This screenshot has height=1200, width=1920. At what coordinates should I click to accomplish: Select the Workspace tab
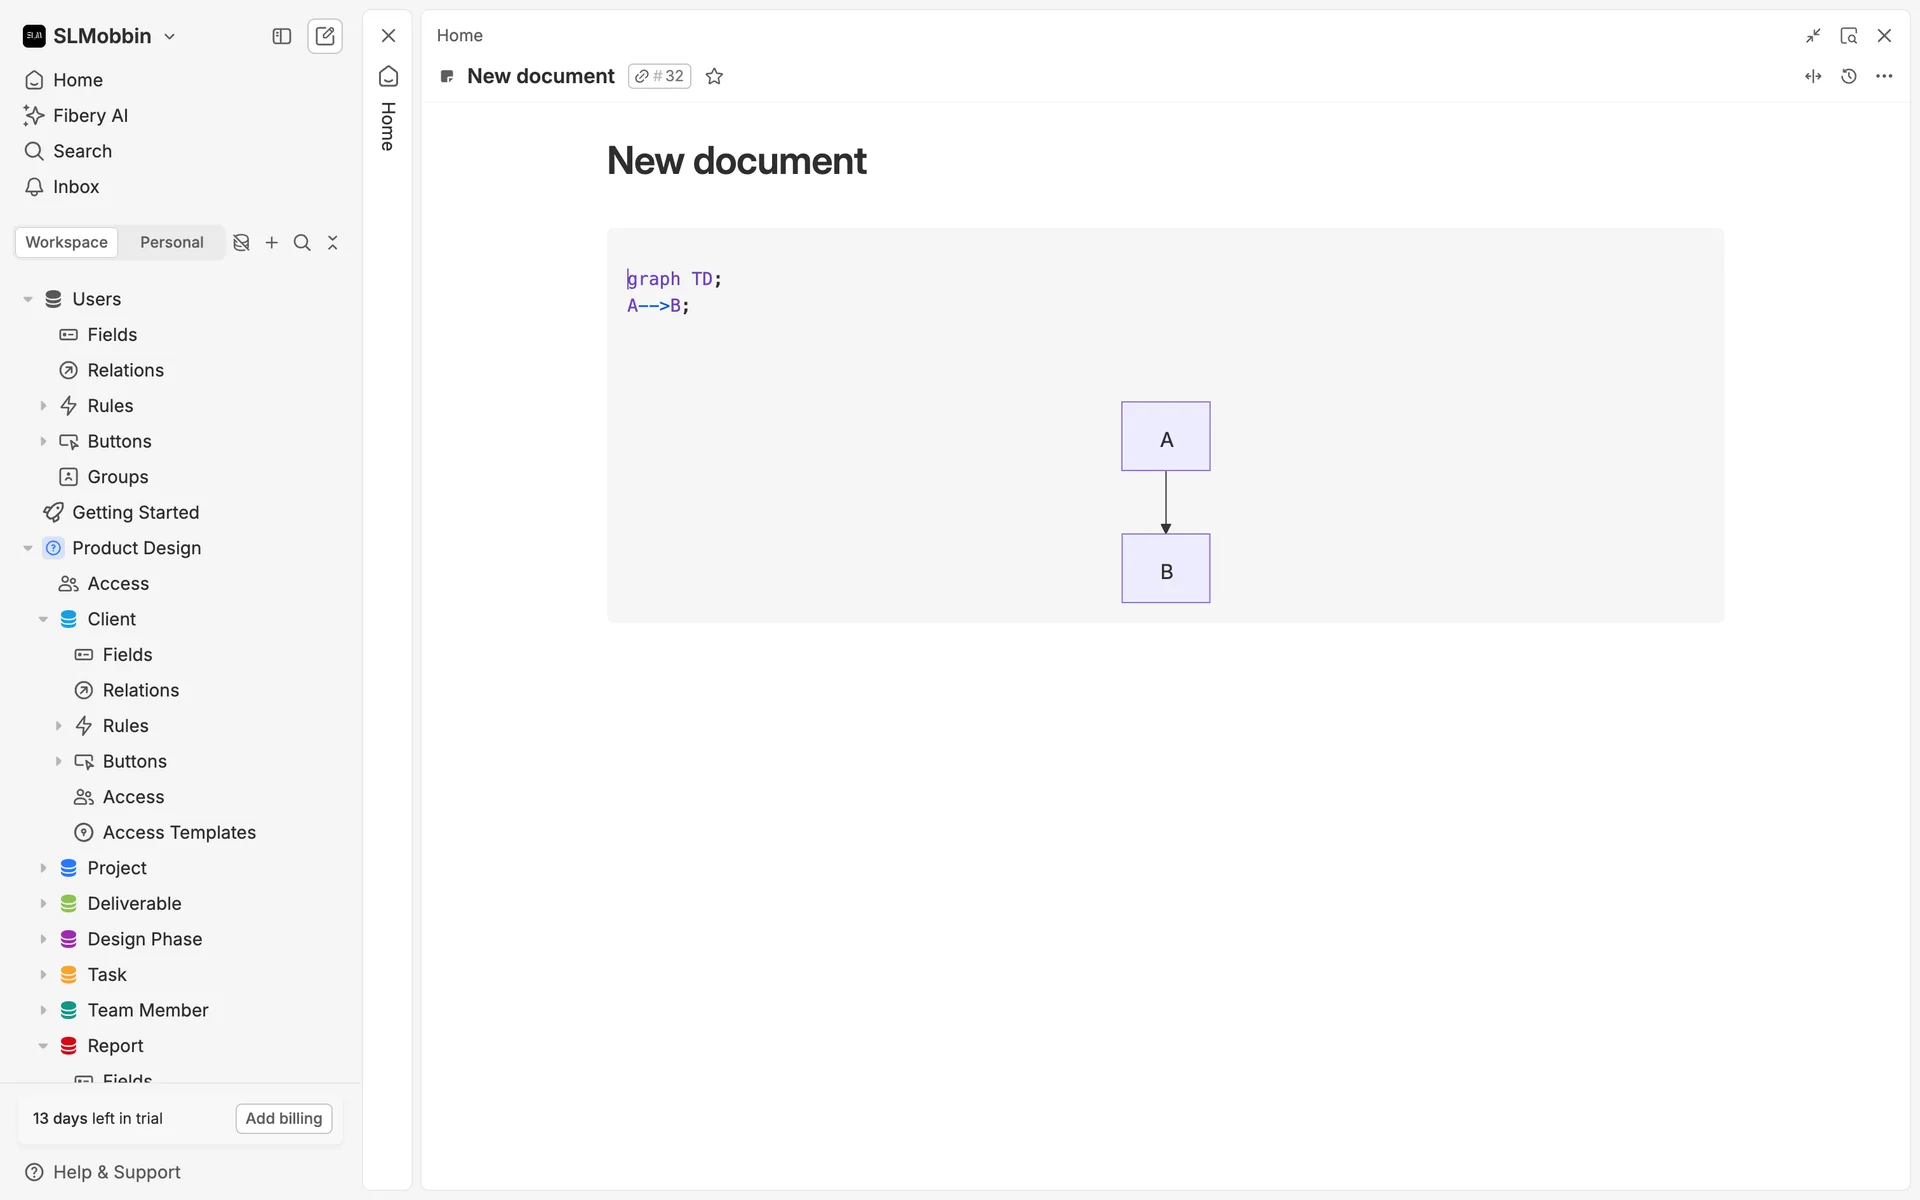tap(66, 242)
